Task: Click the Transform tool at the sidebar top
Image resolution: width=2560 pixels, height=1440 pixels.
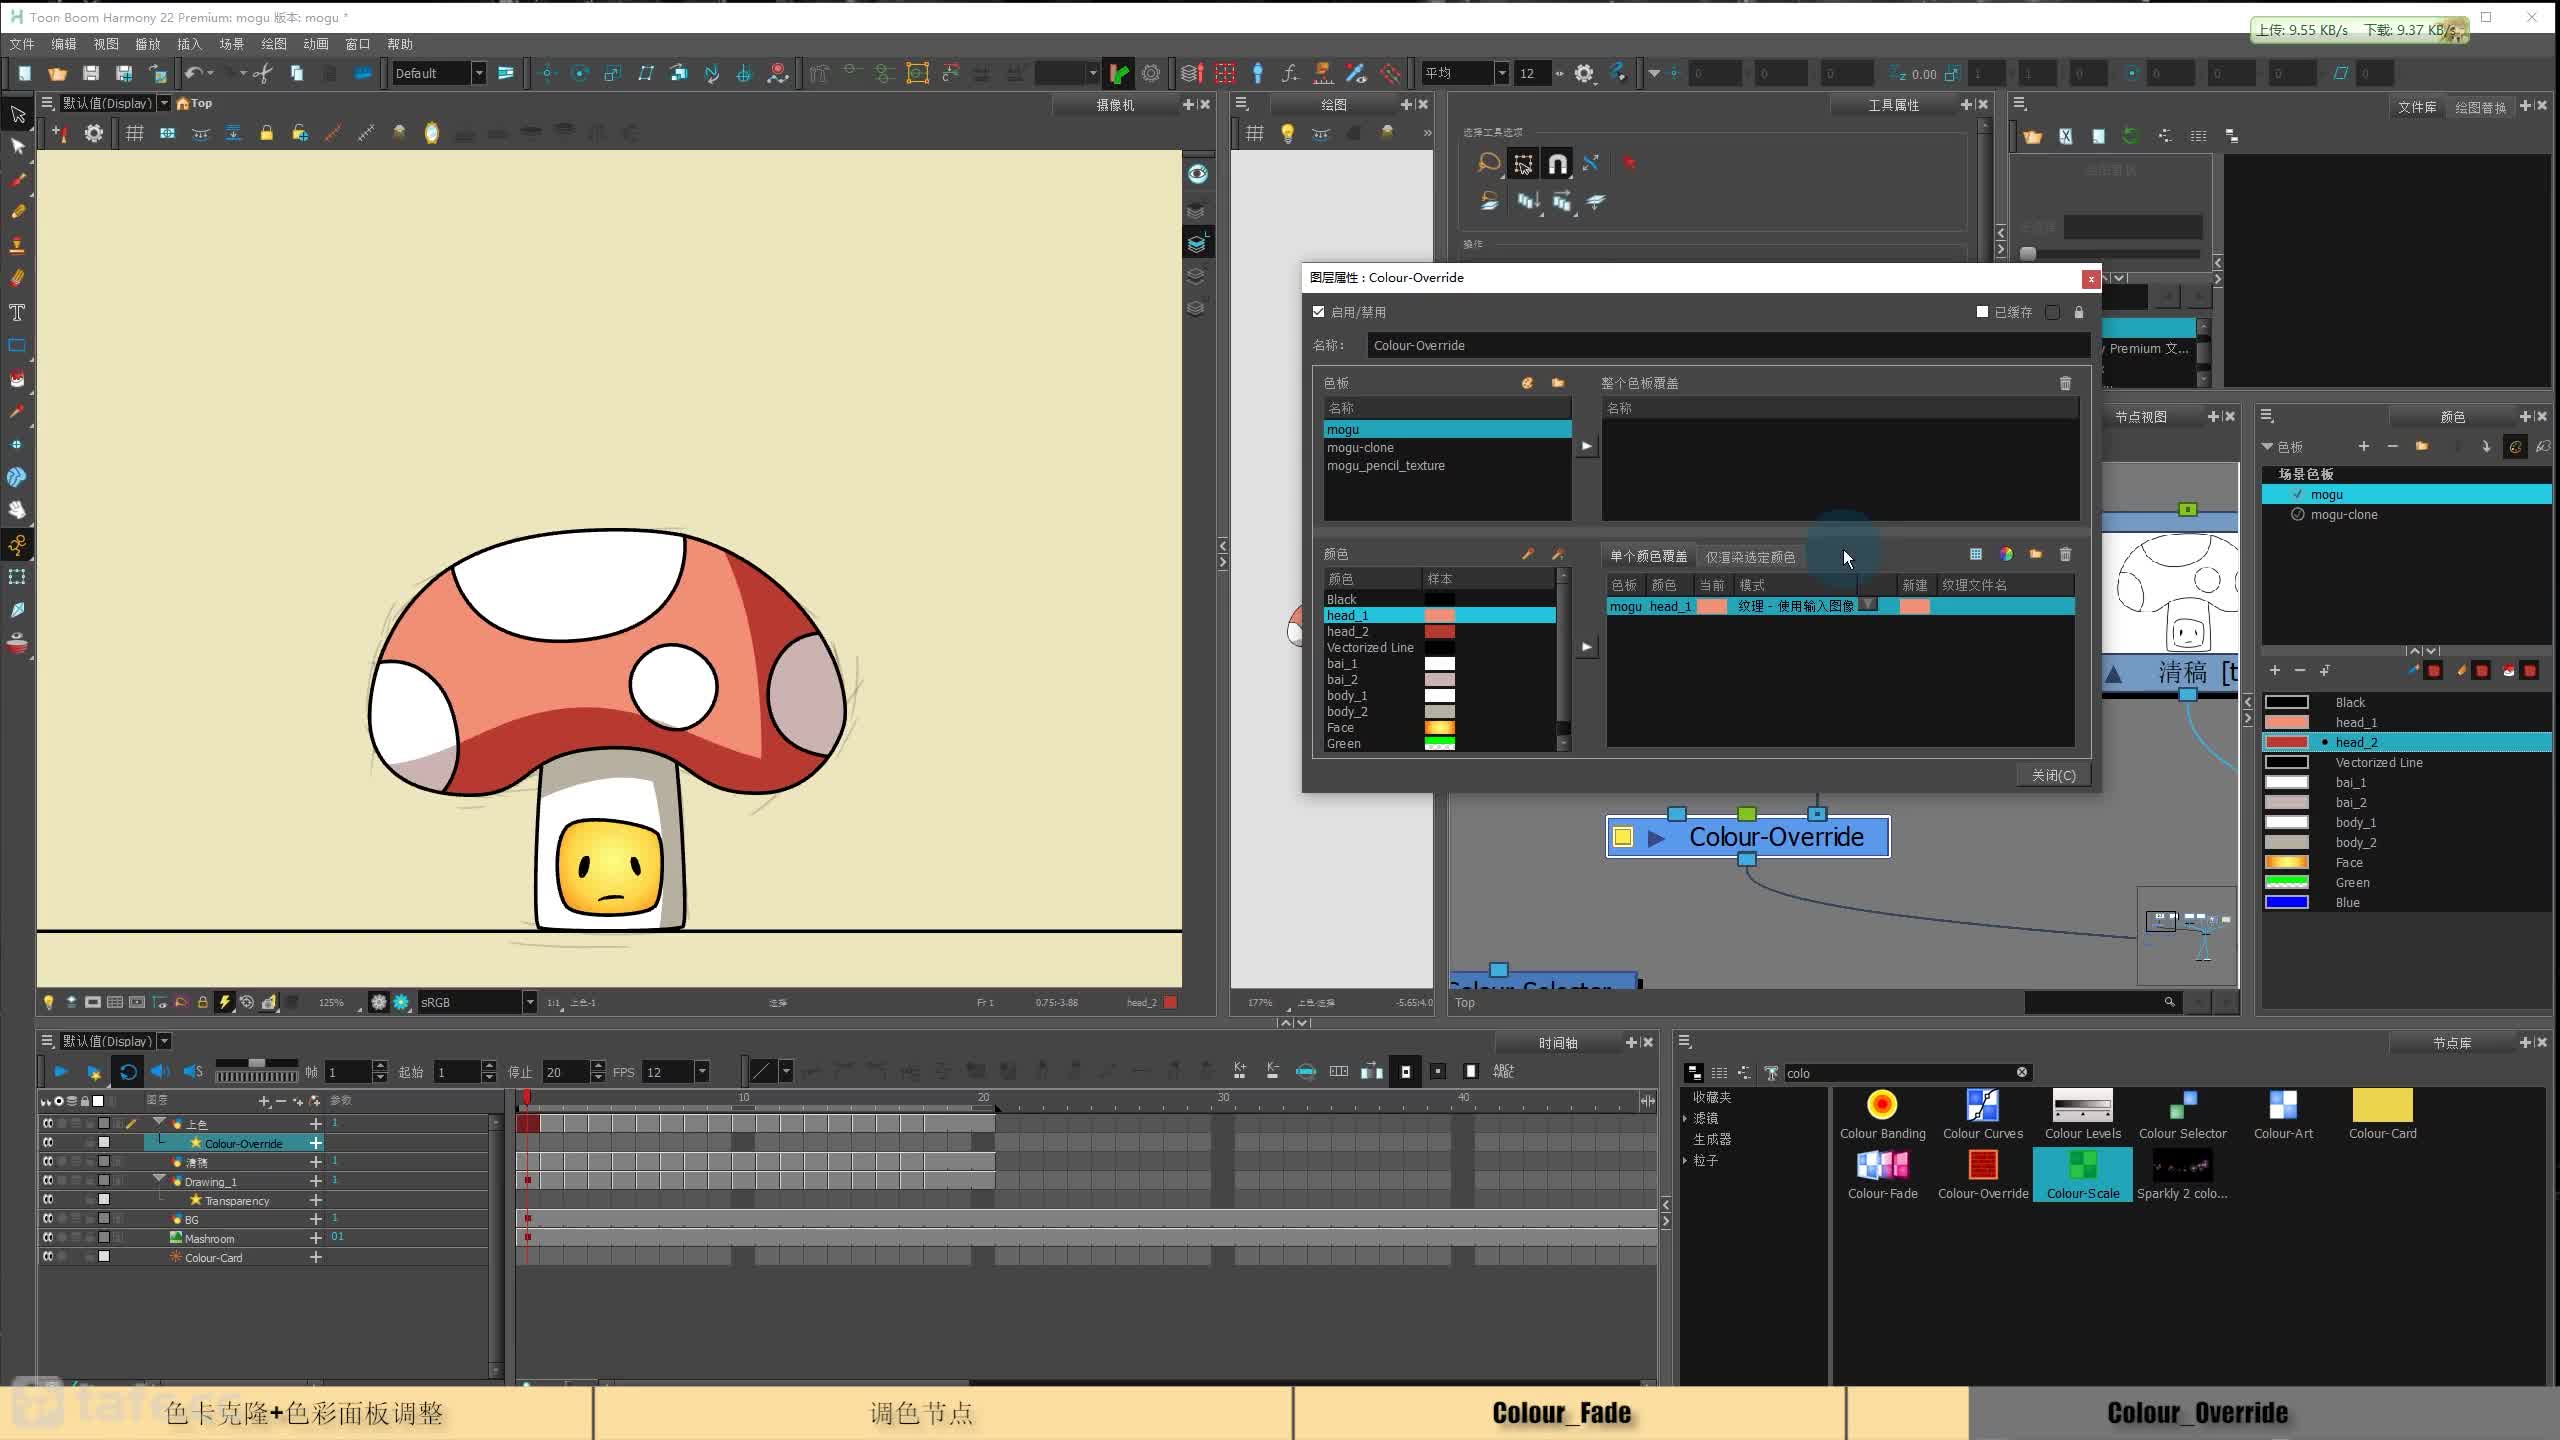Action: coord(17,114)
